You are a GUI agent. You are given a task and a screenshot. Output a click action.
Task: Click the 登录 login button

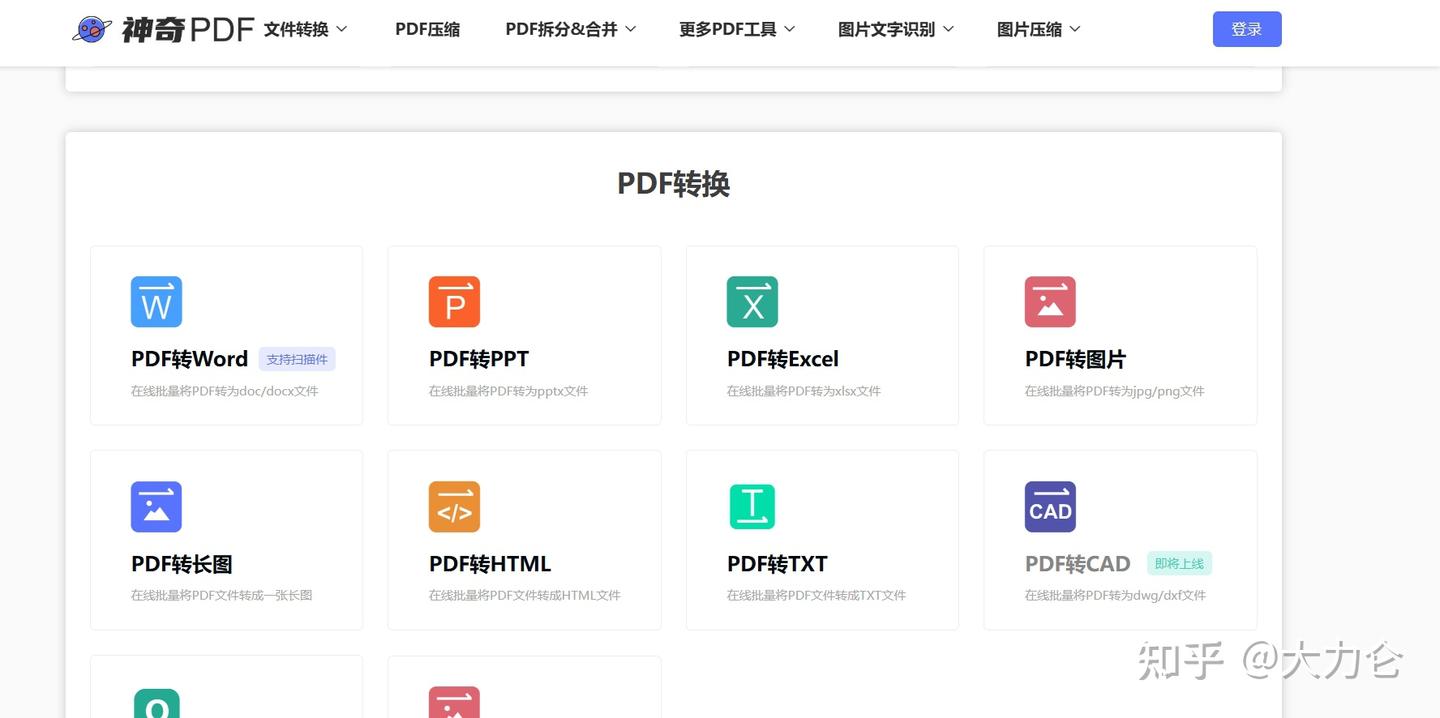(x=1247, y=29)
